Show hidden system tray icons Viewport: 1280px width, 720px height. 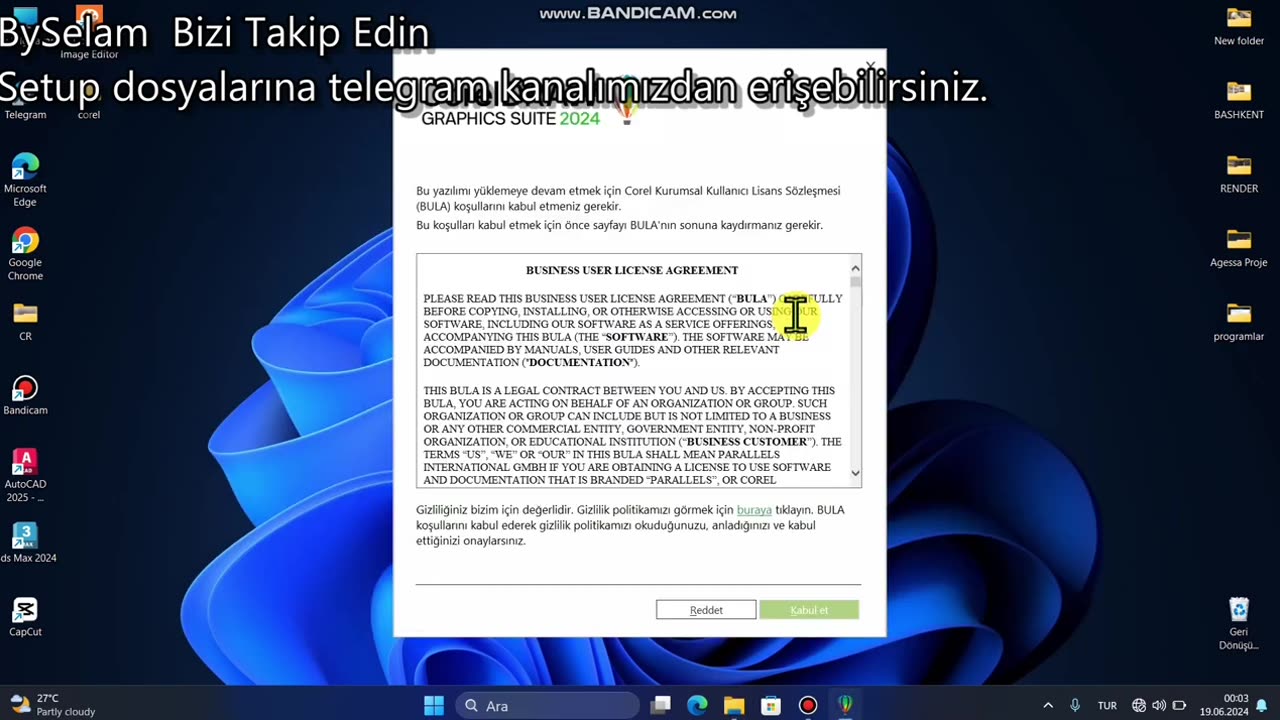point(1048,706)
